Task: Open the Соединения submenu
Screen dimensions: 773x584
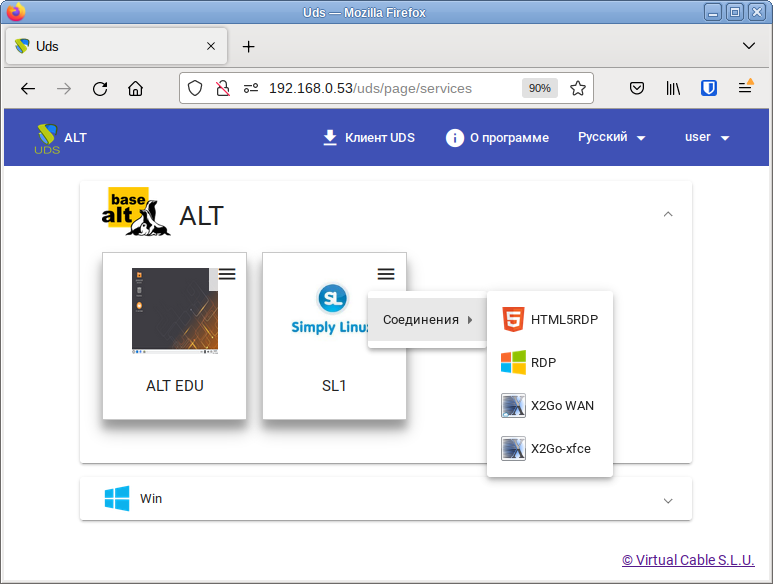Action: pos(427,320)
